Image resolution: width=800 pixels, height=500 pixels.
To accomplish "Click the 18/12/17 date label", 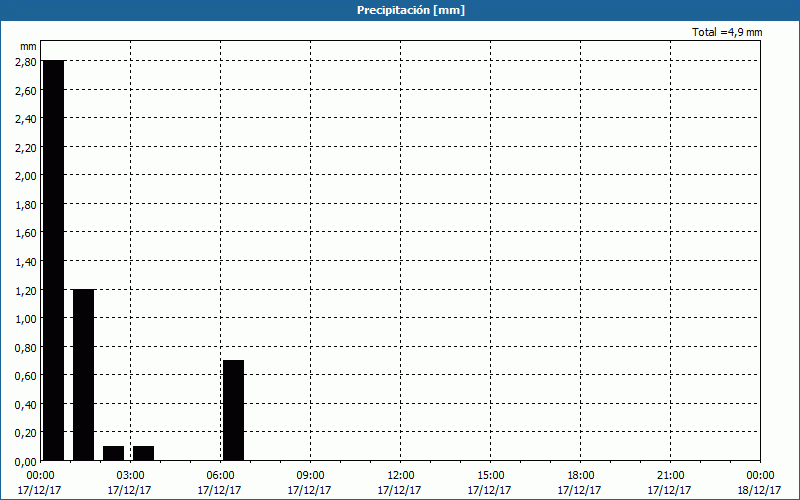I will pos(760,490).
